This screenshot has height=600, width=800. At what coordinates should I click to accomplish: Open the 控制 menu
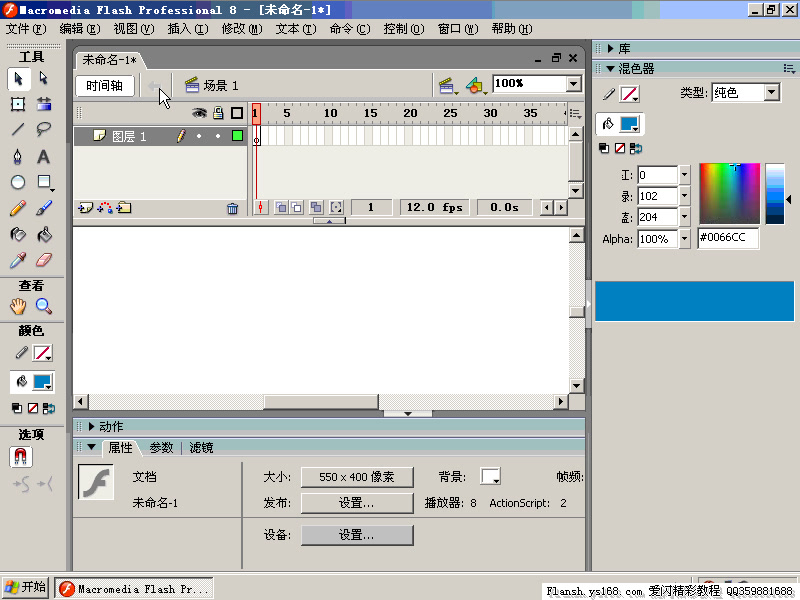coord(403,29)
